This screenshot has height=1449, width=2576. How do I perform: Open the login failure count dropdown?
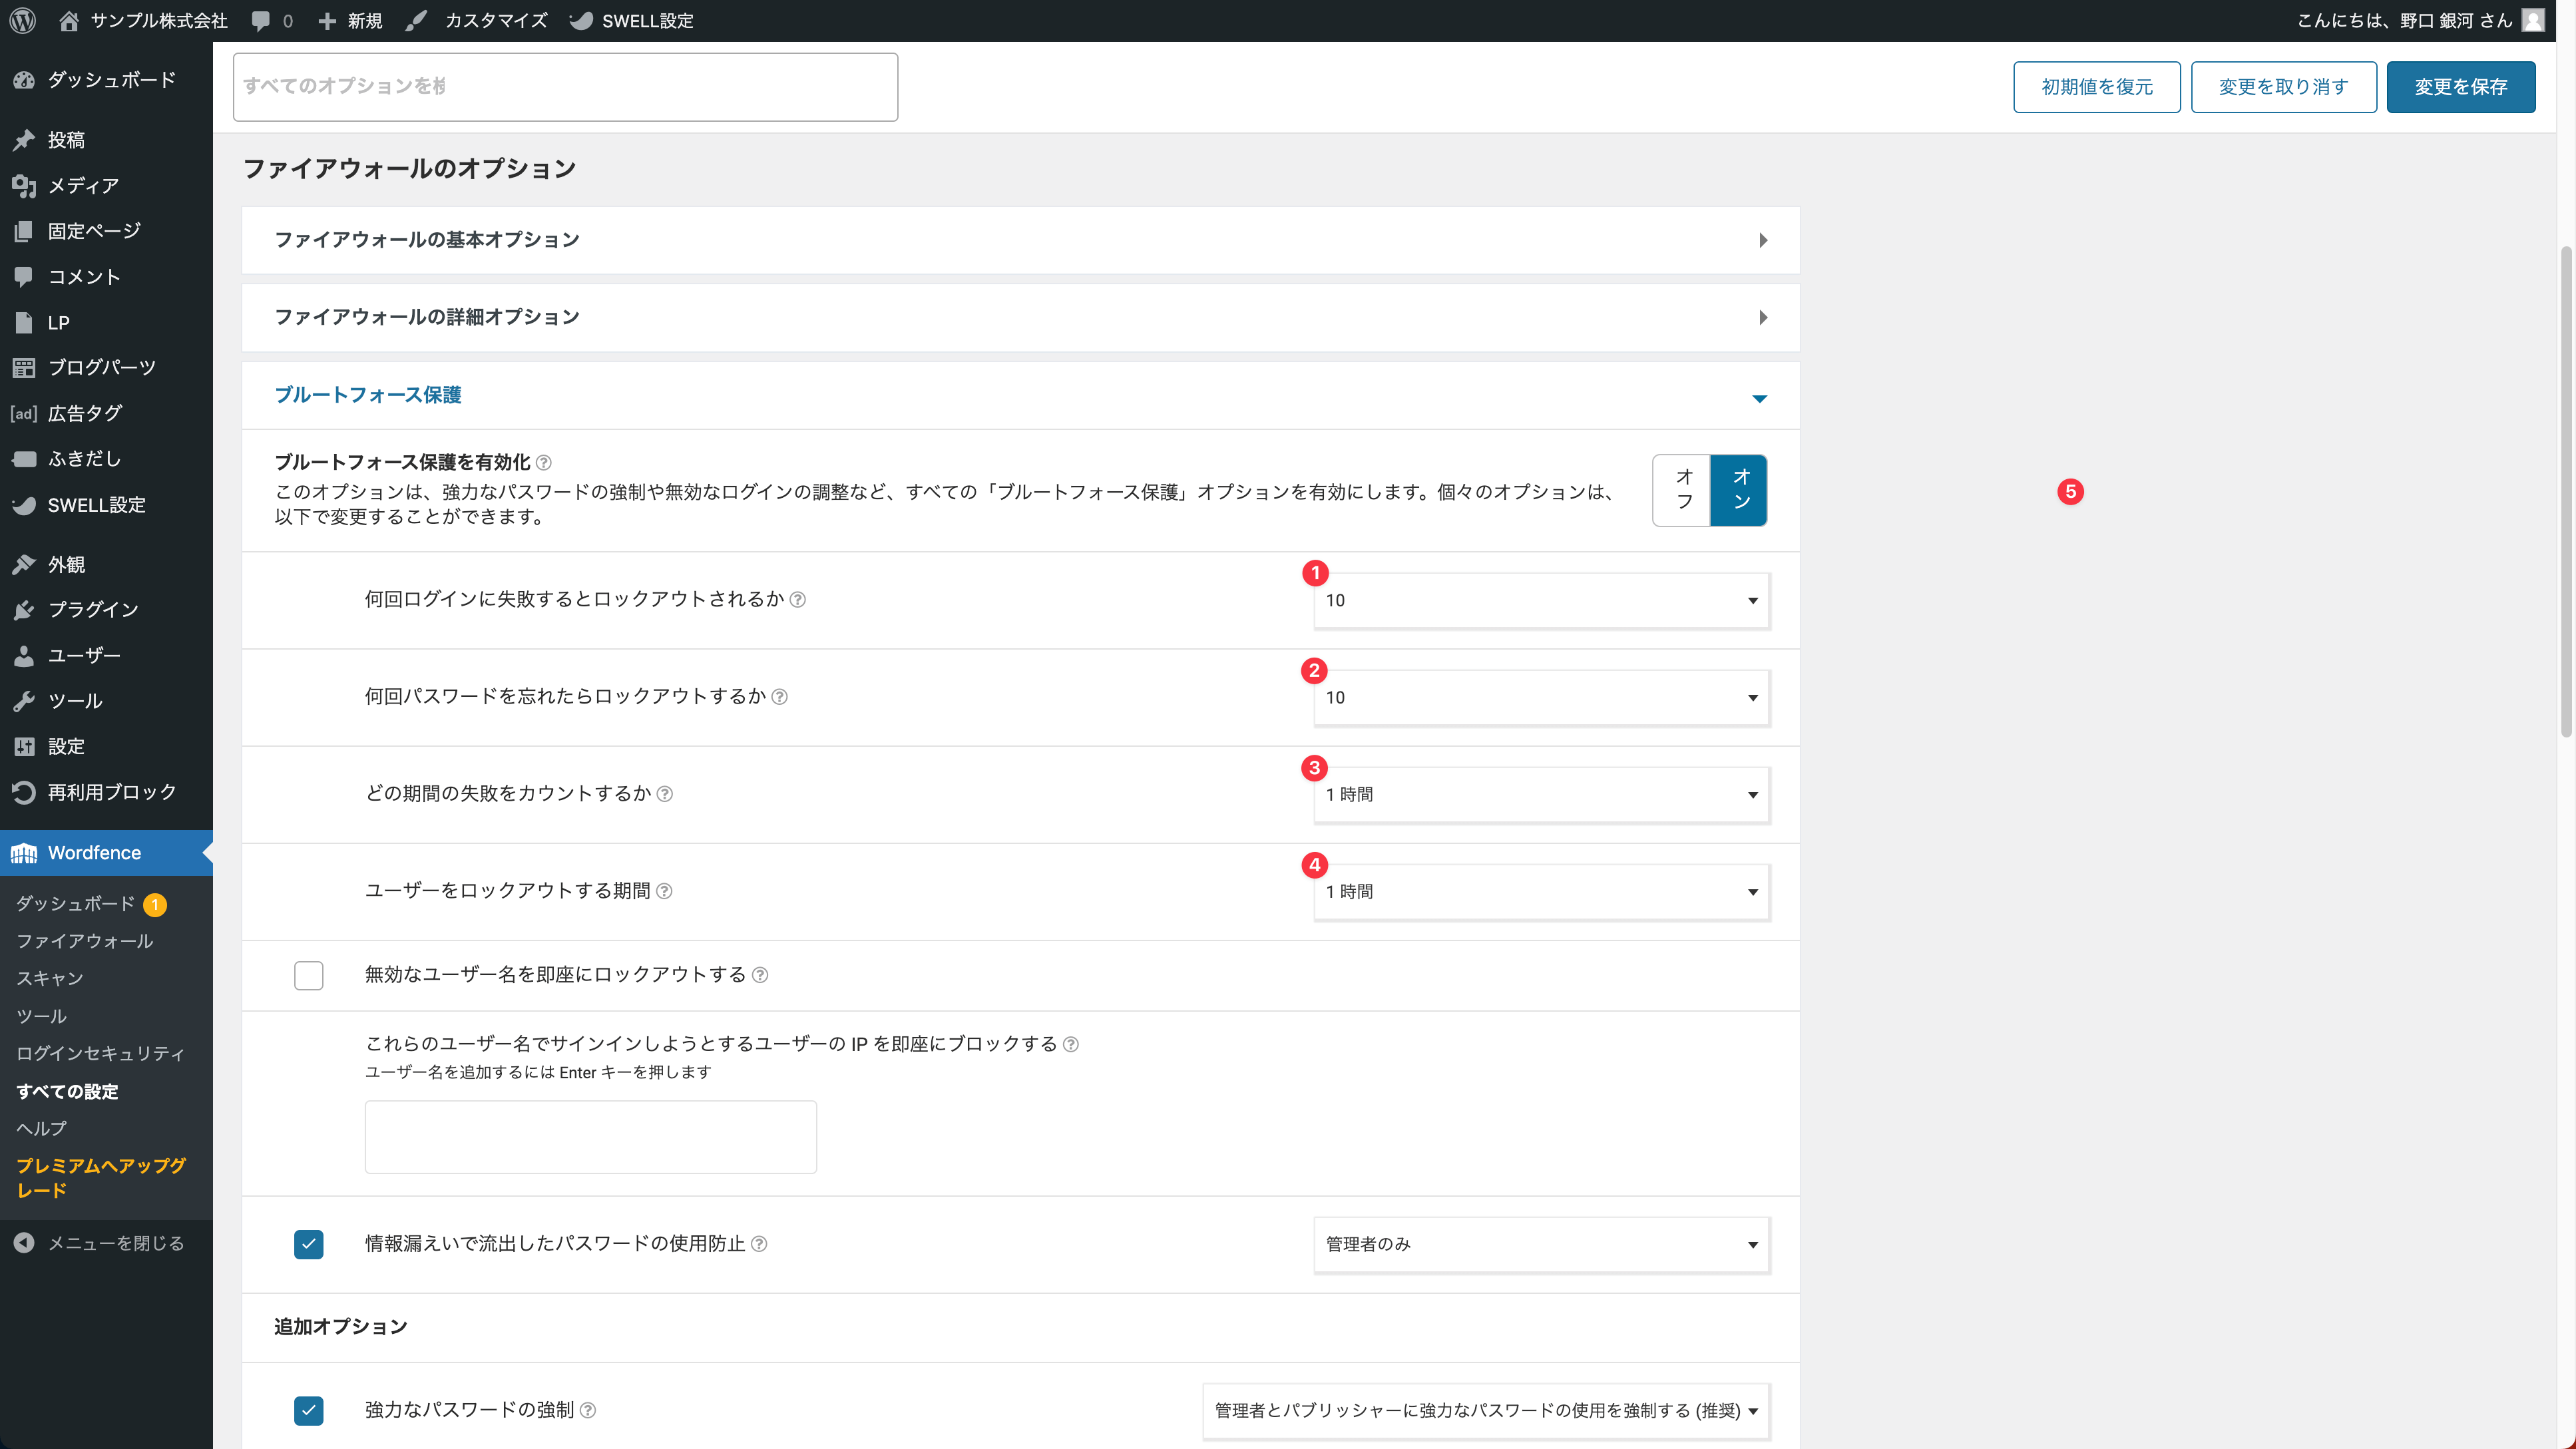1541,600
